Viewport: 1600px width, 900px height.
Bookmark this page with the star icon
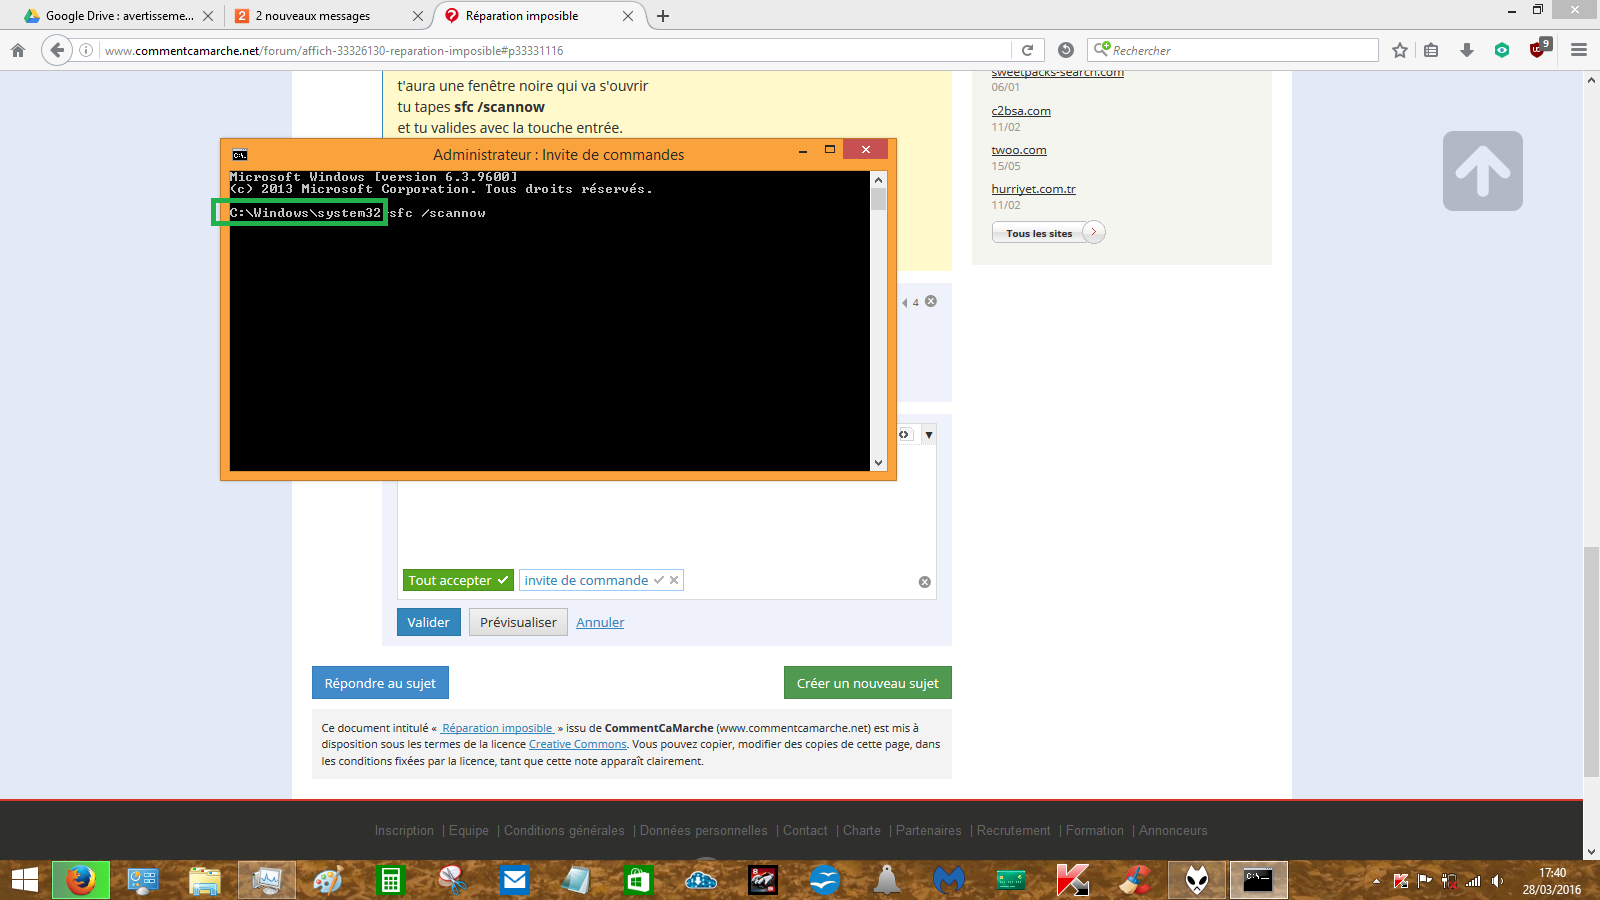pos(1400,50)
